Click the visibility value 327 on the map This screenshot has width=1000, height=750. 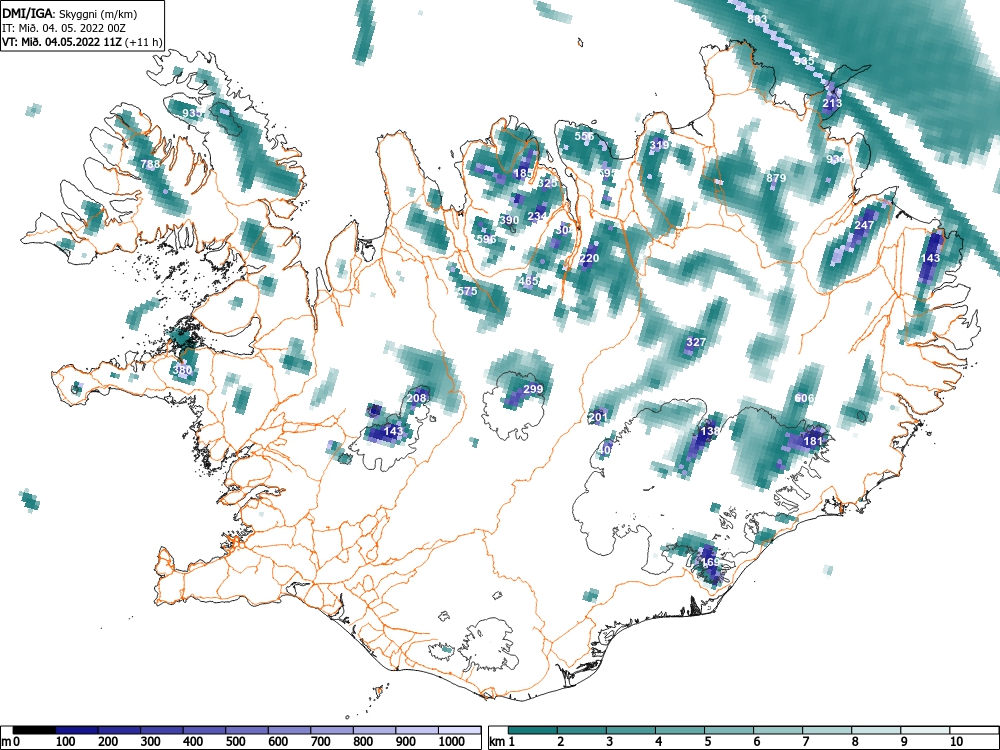tap(696, 342)
